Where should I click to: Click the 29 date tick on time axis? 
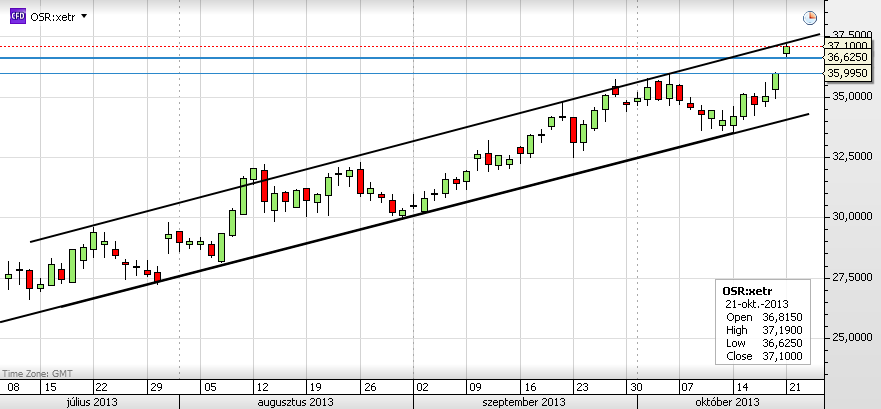[156, 387]
